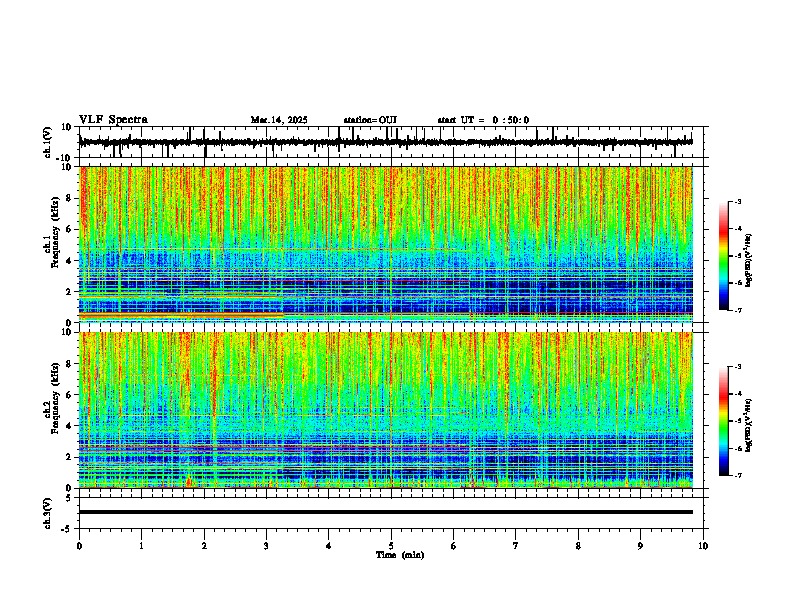The image size is (792, 612).
Task: Click the thick black ch.3 voltage trace
Action: point(385,512)
